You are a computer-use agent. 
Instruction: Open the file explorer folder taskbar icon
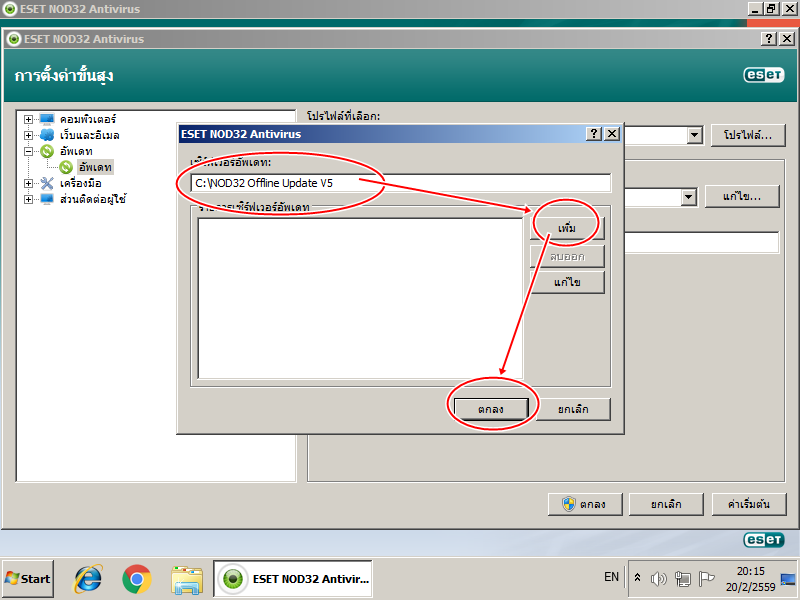point(186,580)
